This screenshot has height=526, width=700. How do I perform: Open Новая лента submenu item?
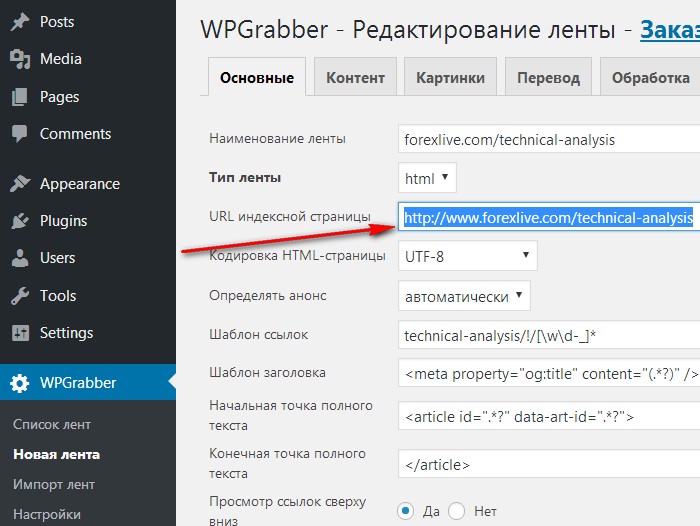click(x=56, y=455)
